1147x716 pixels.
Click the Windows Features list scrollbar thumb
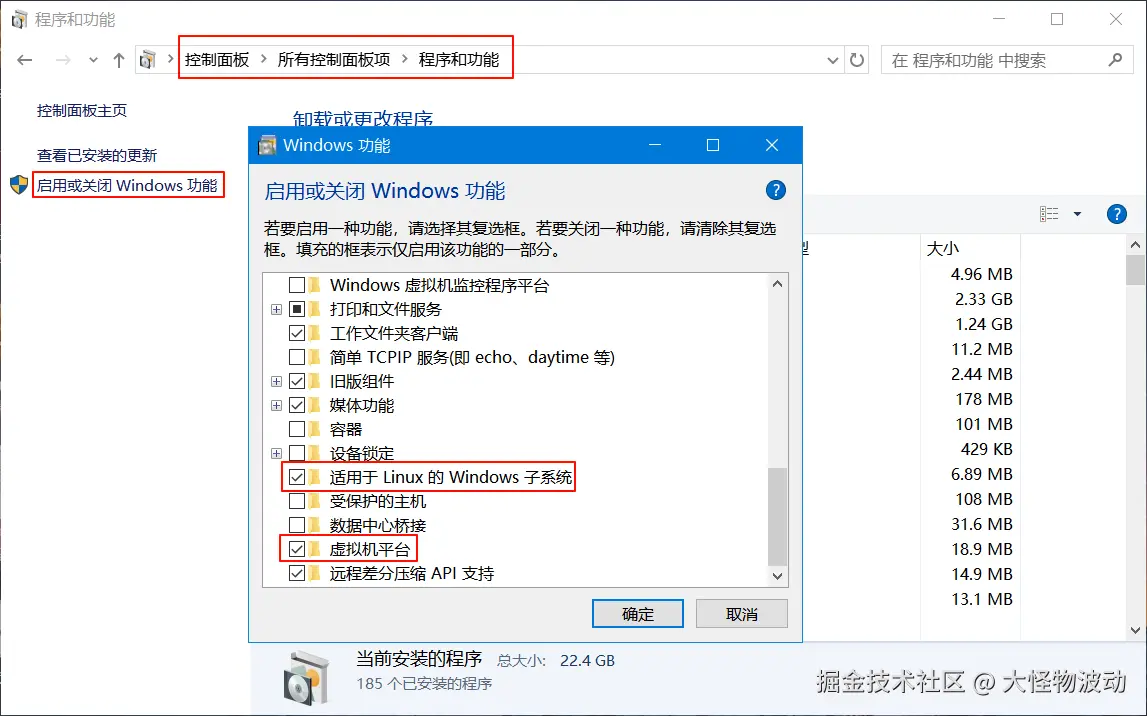778,516
